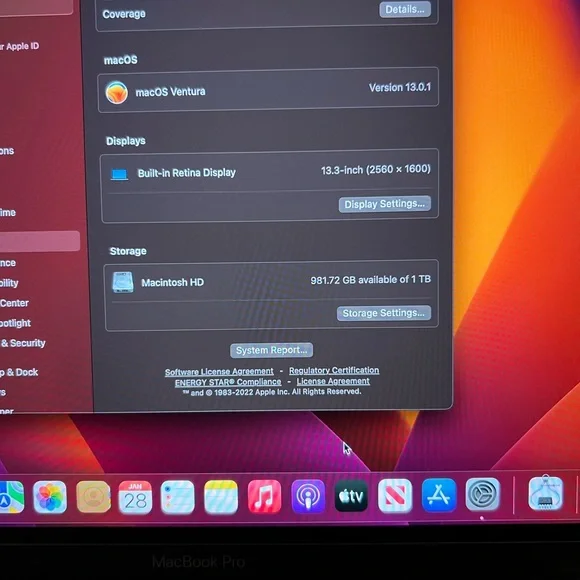Select Accessibility in sidebar
This screenshot has width=580, height=580.
tap(9, 283)
